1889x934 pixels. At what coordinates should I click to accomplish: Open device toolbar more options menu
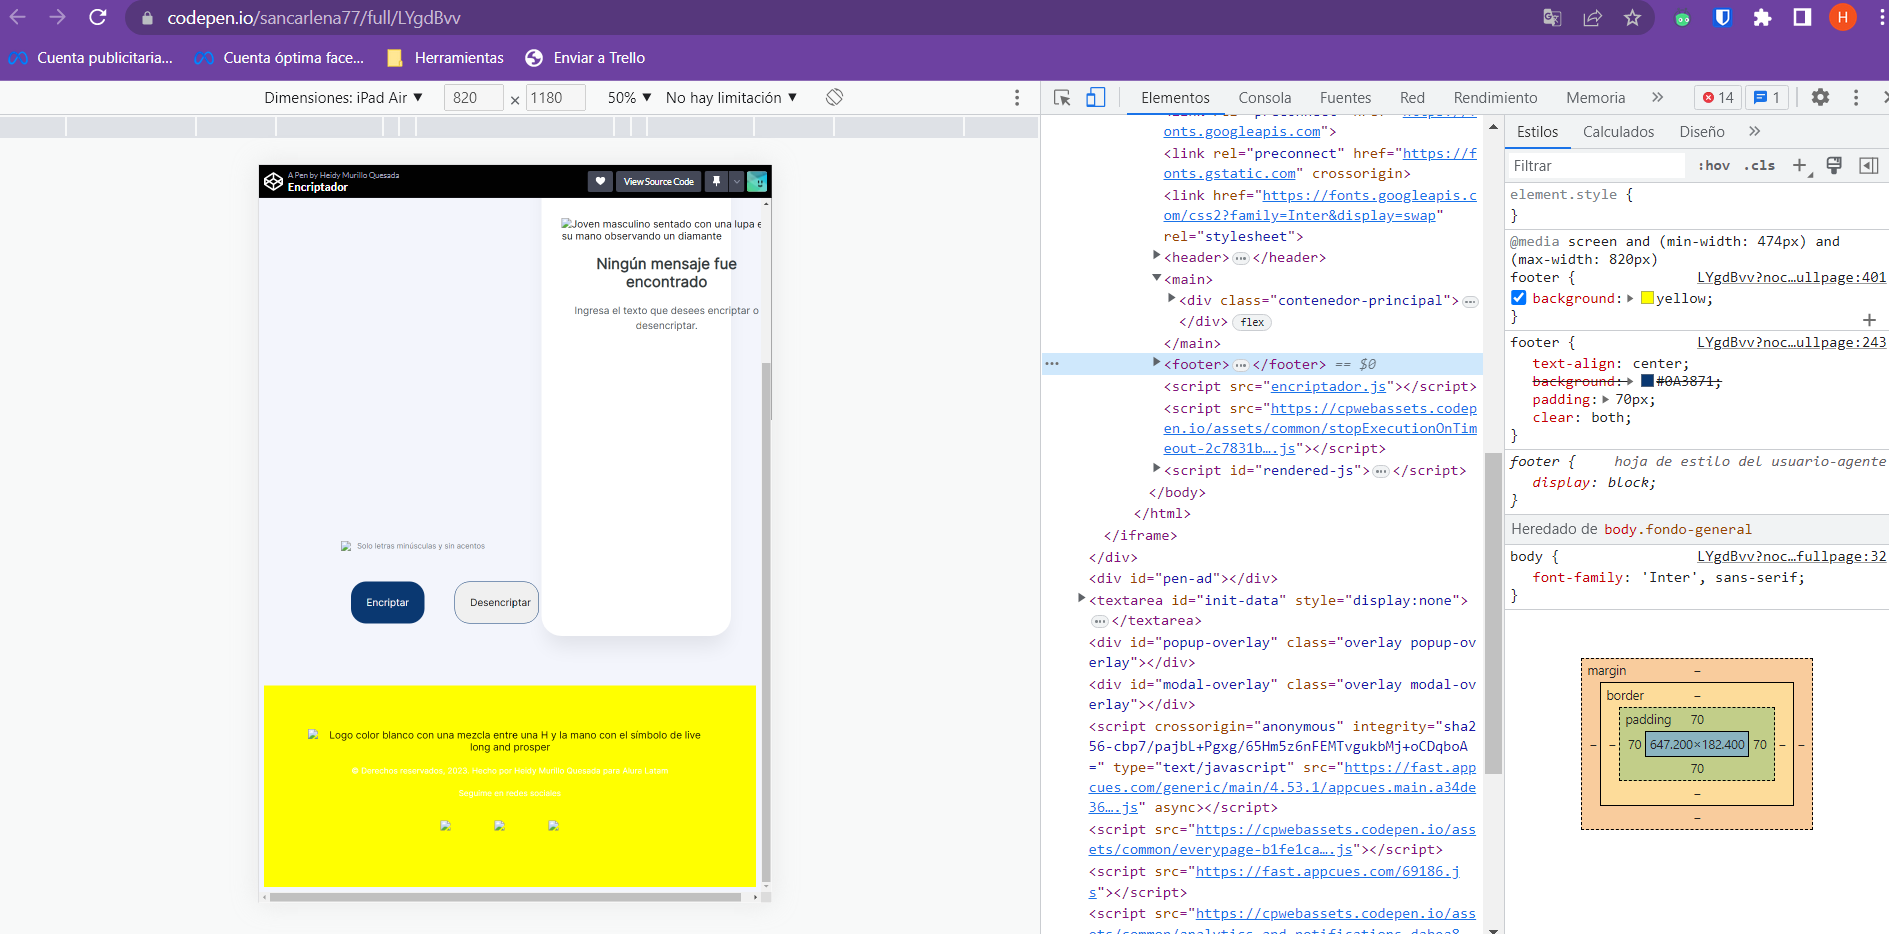(1017, 97)
